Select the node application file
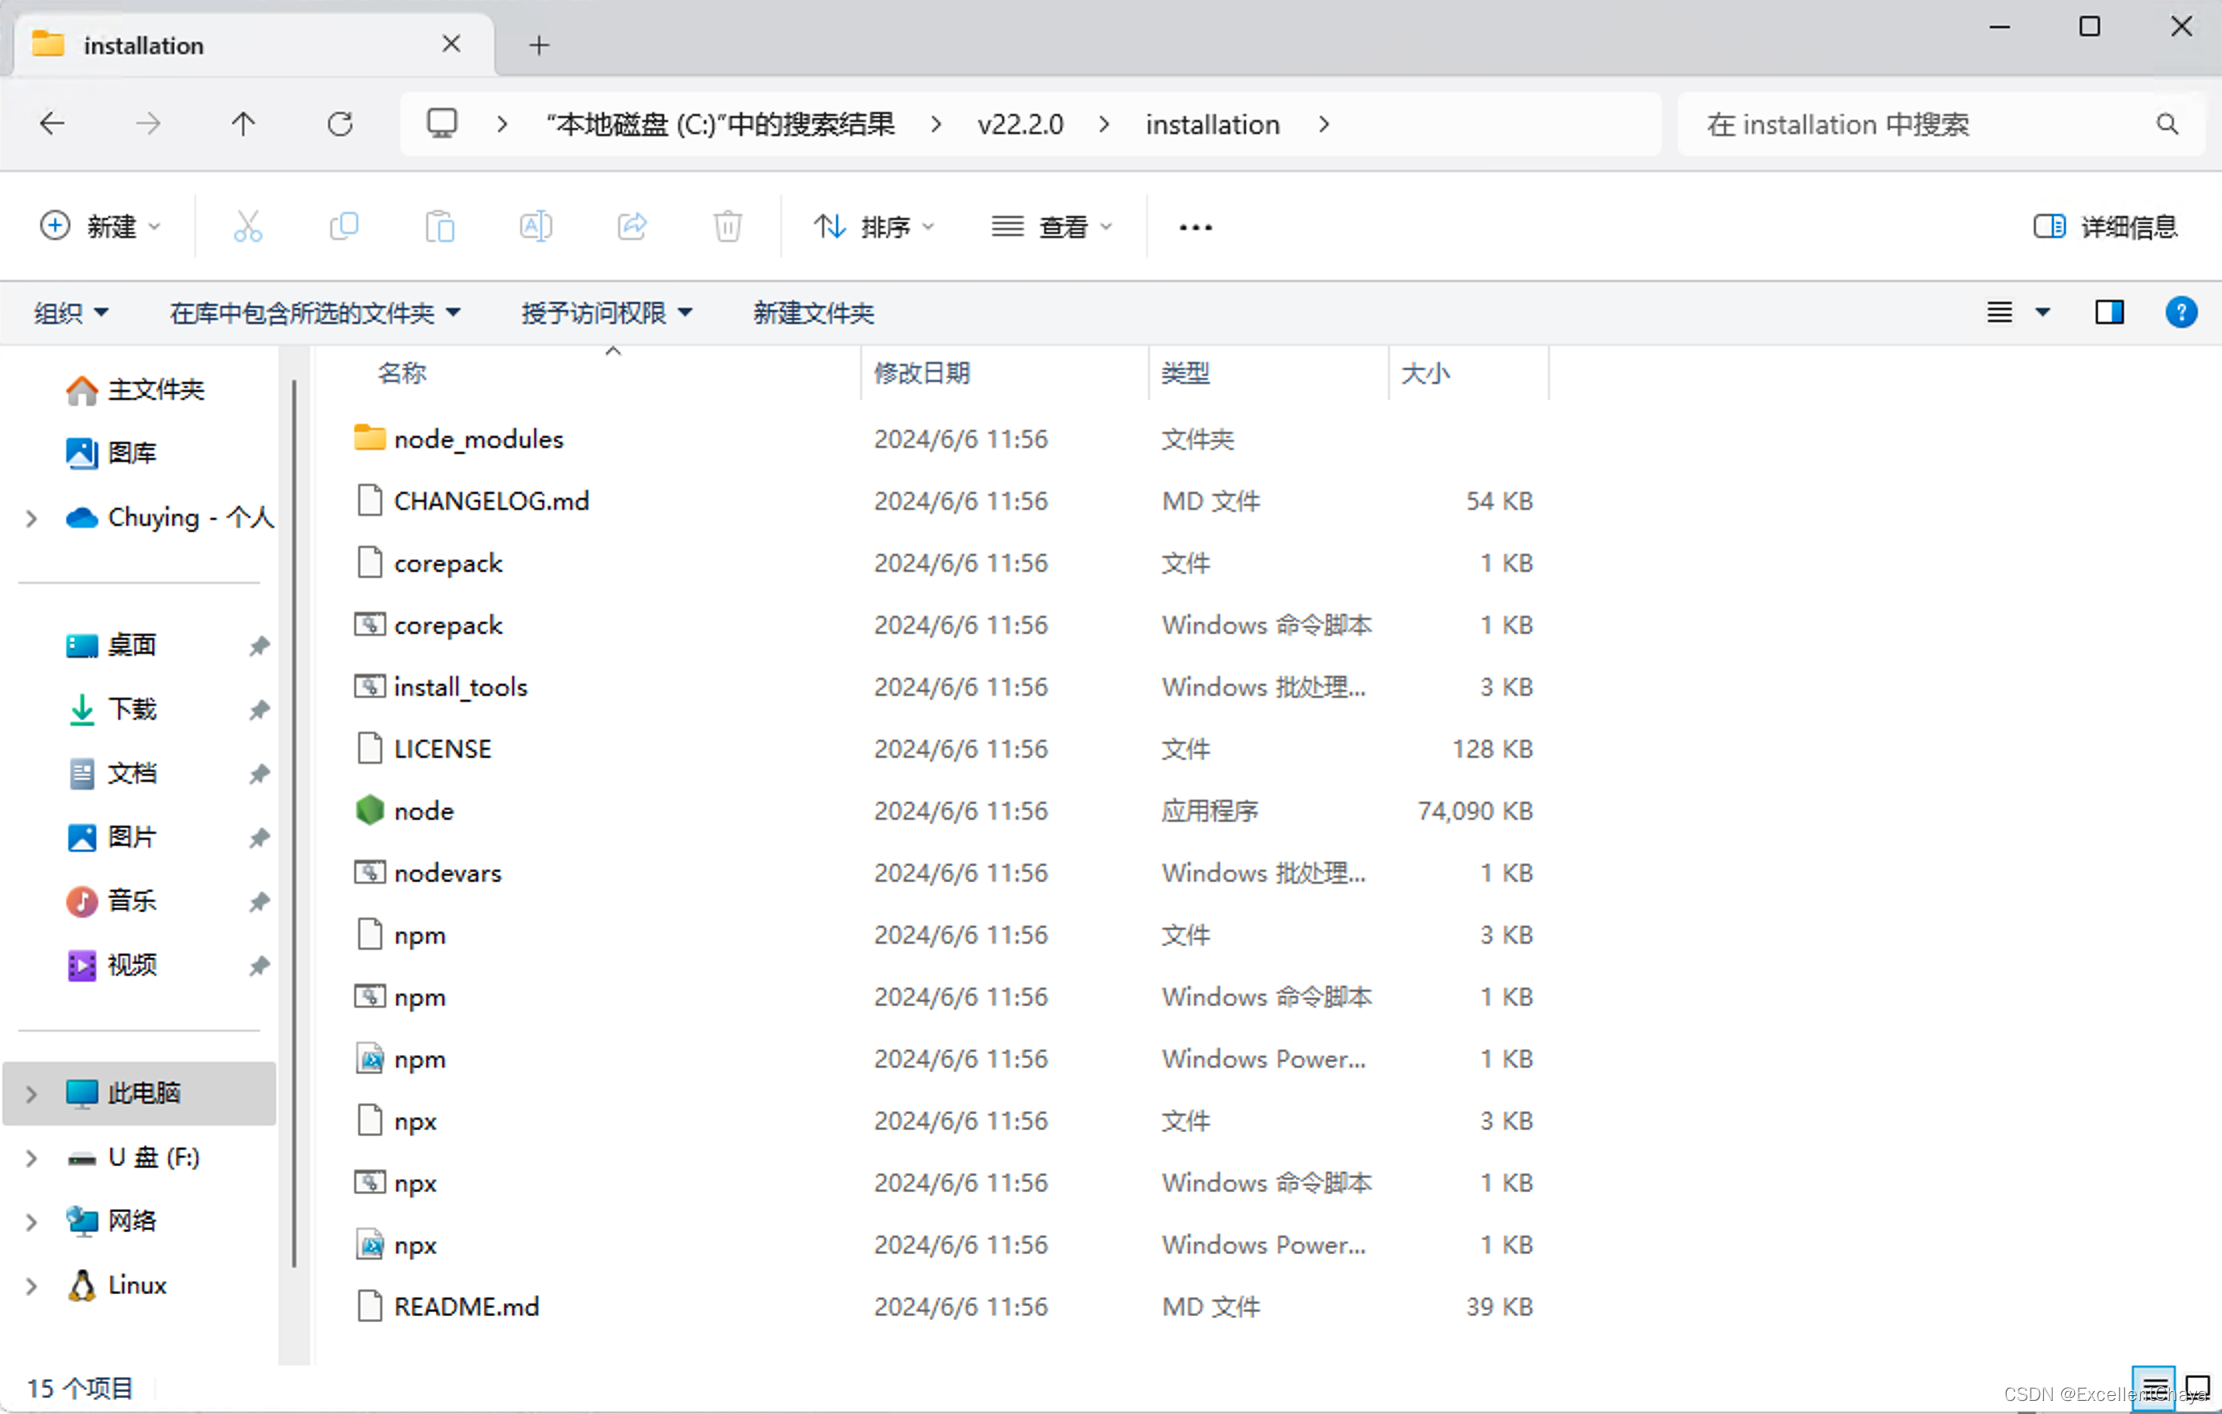Screen dimensions: 2222x1414 (423, 811)
